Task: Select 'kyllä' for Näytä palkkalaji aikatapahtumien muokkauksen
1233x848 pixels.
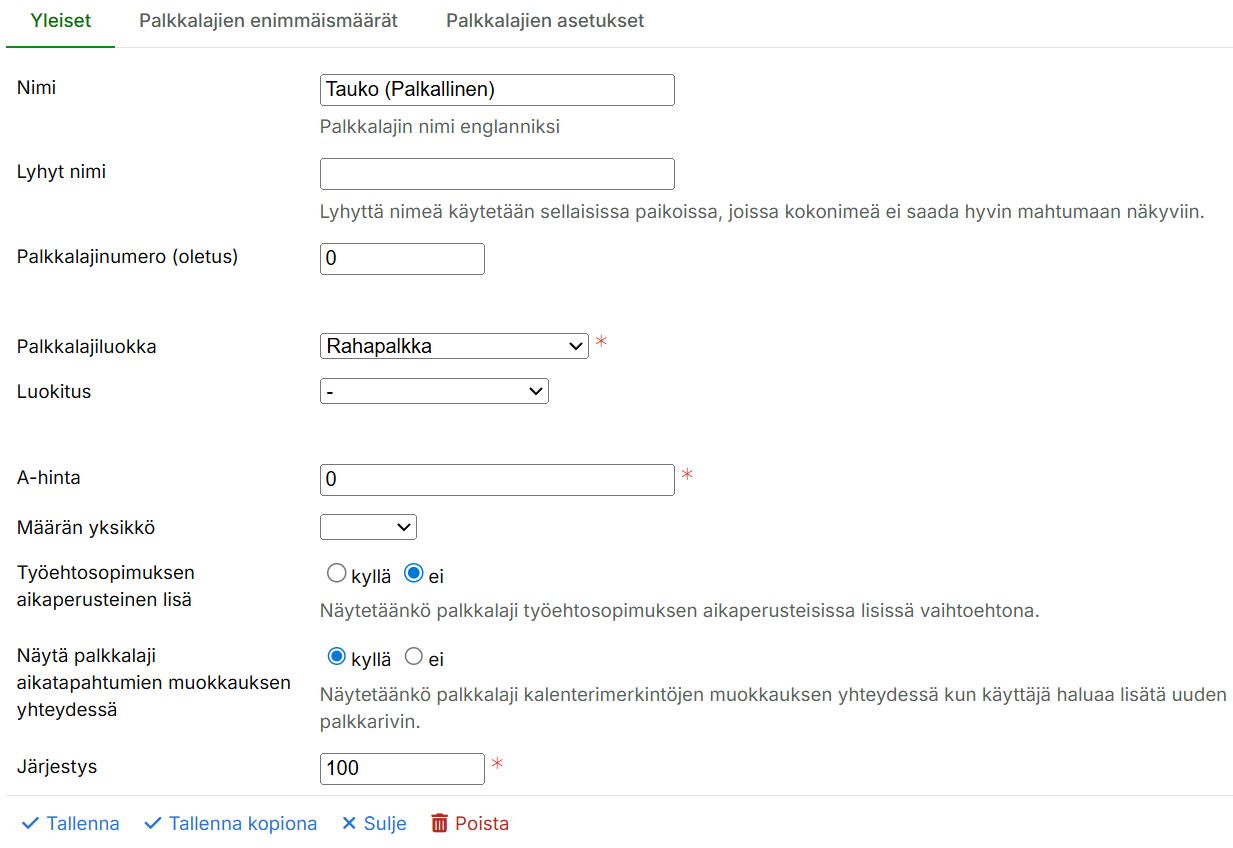Action: (x=337, y=657)
